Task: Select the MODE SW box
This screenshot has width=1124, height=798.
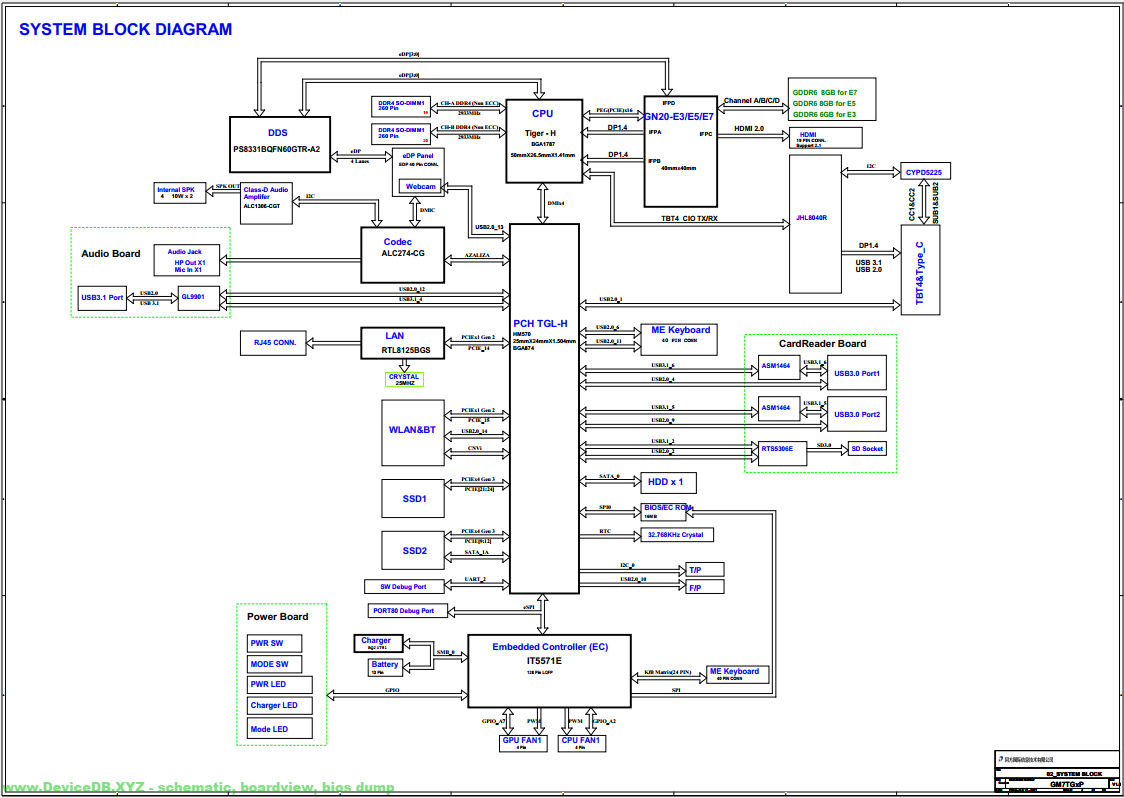Action: pos(275,664)
